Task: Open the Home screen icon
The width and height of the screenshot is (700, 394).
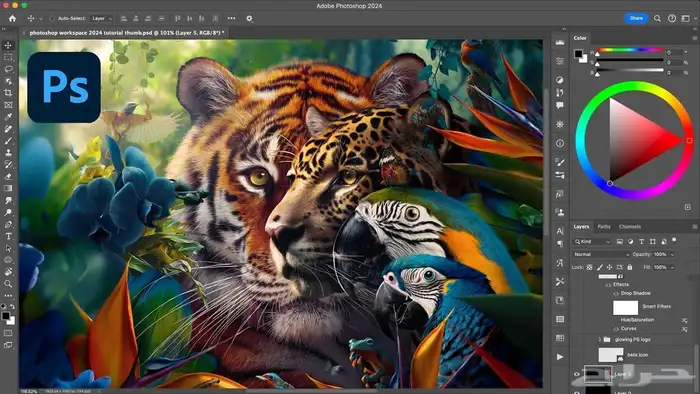Action: tap(12, 18)
